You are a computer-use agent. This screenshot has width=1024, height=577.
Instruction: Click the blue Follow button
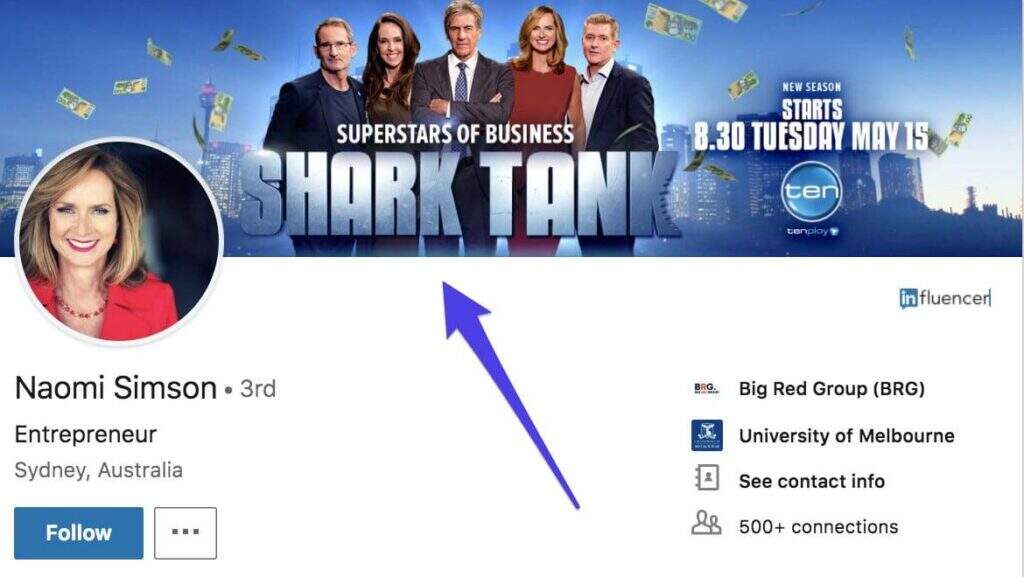click(78, 533)
